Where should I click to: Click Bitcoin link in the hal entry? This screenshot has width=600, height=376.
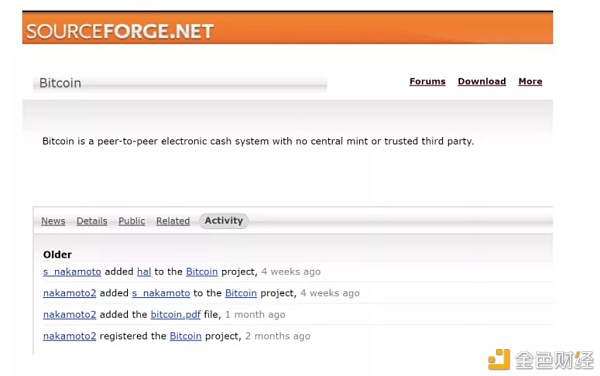pyautogui.click(x=202, y=272)
